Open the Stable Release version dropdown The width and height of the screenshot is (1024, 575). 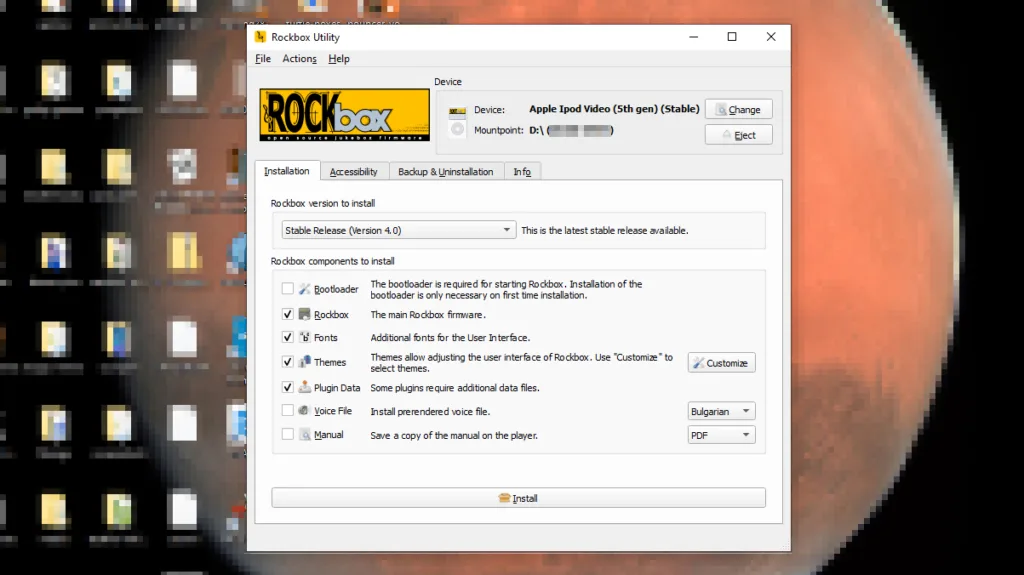point(398,230)
